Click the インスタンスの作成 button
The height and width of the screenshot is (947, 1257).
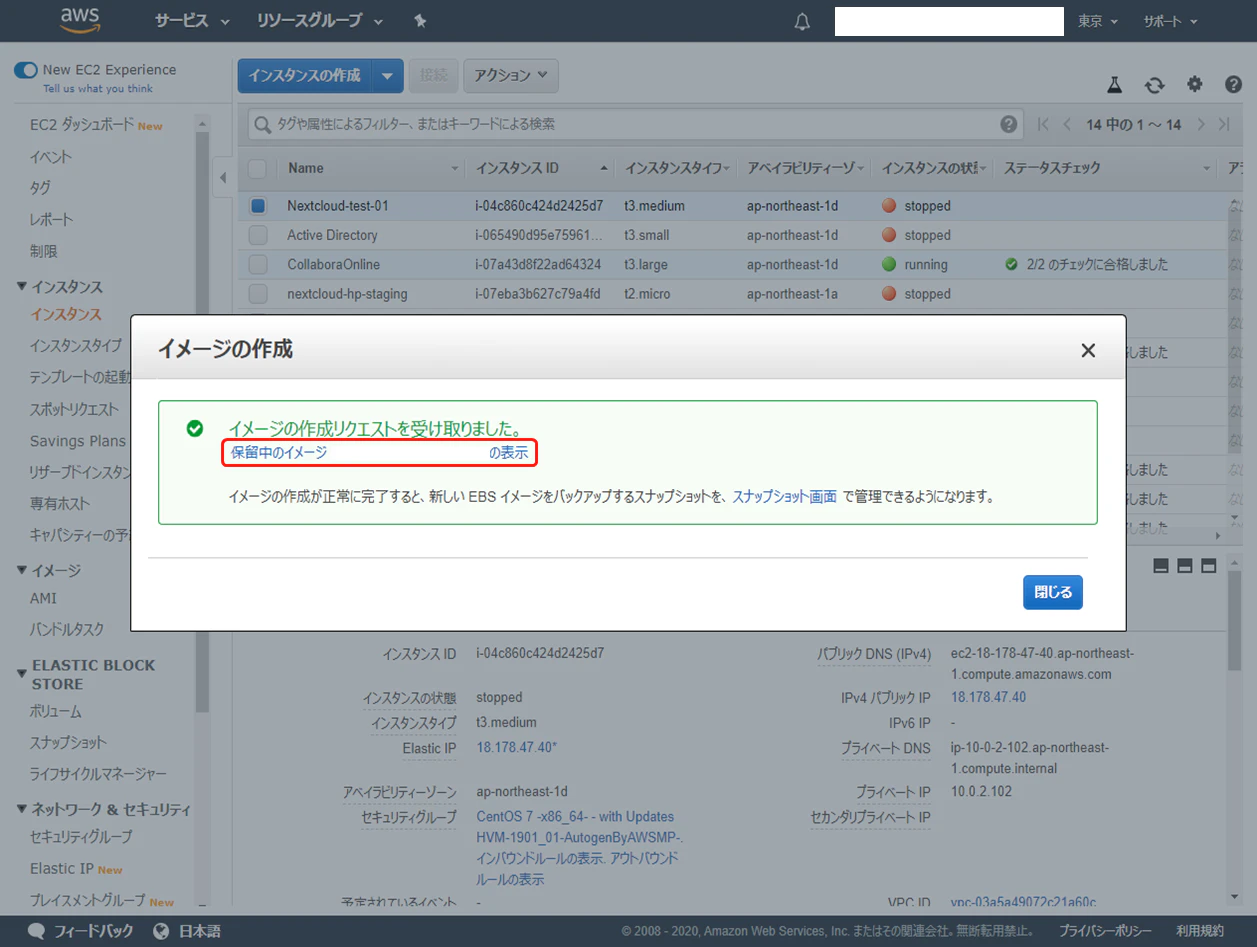[x=305, y=76]
